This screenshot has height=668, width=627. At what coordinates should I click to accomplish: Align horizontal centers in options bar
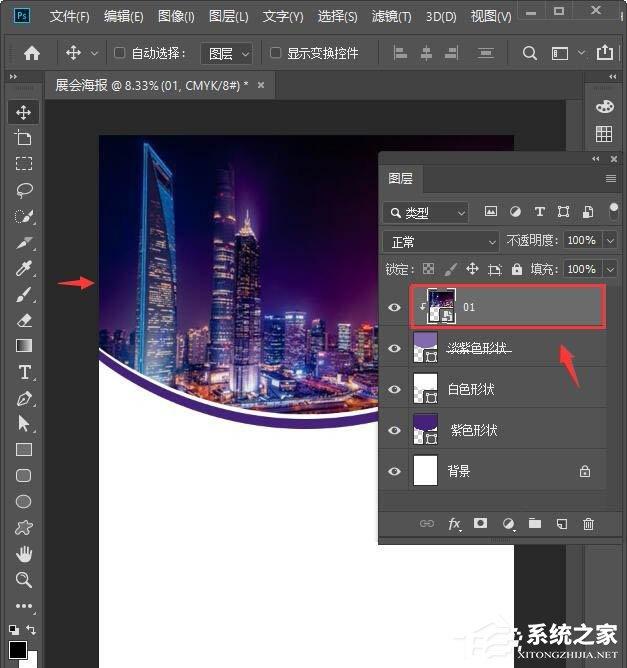pyautogui.click(x=426, y=53)
